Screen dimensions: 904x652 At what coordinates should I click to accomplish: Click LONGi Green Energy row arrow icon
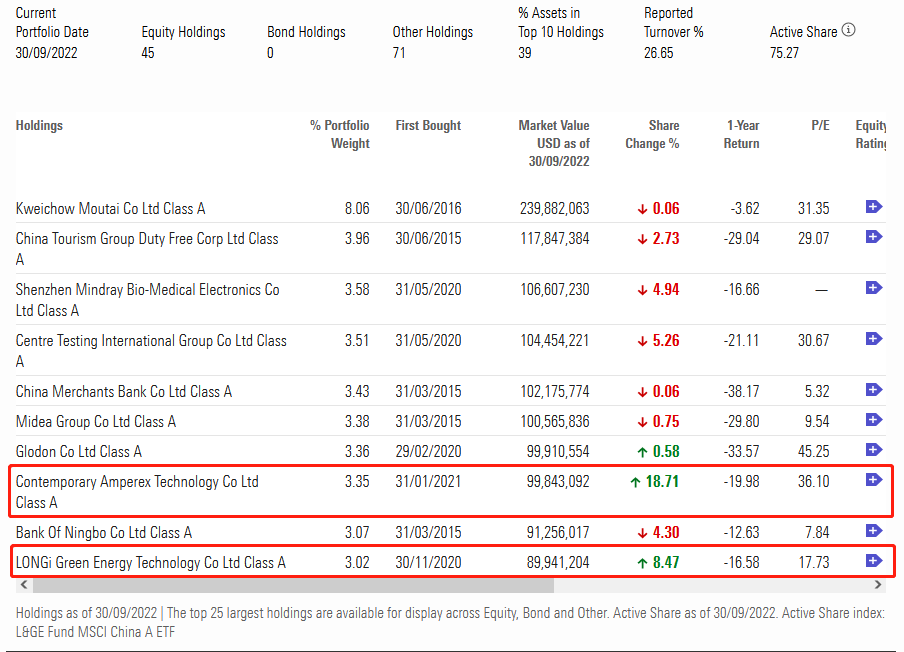click(x=873, y=561)
